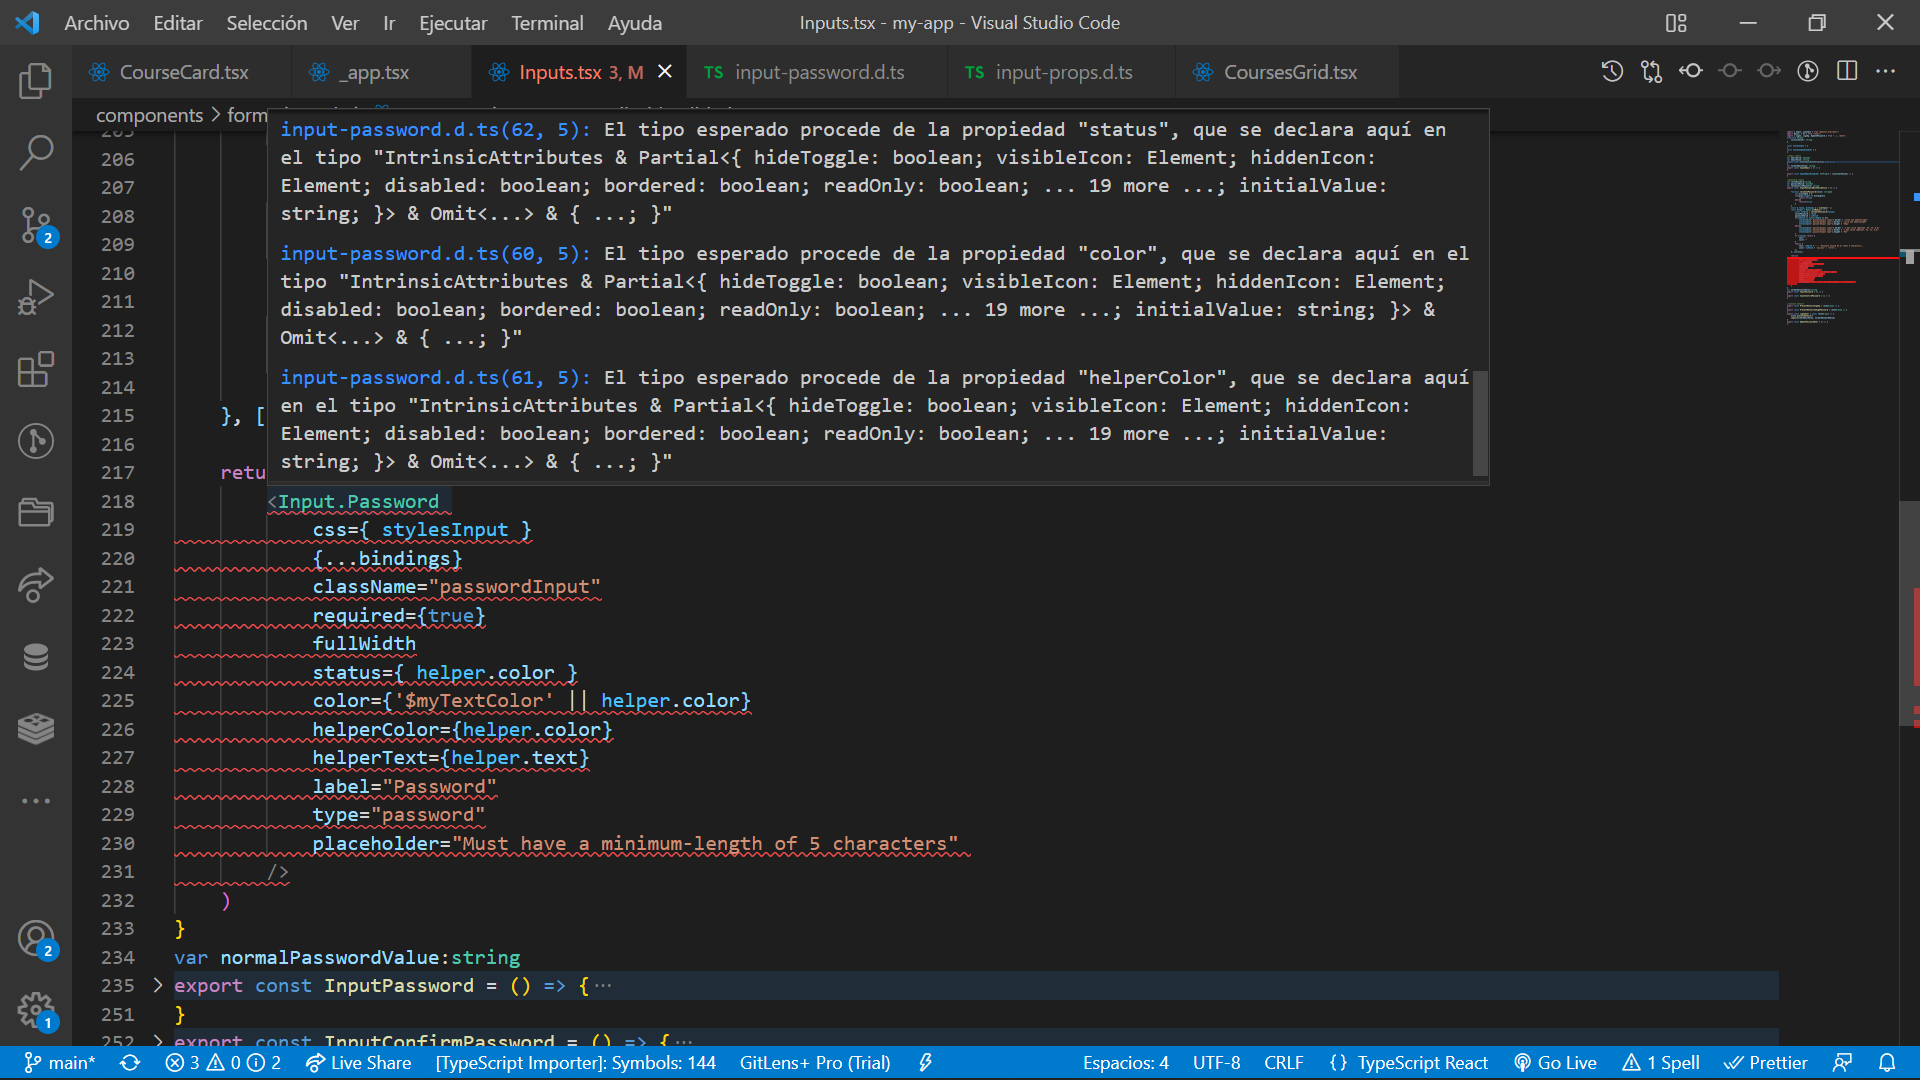The image size is (1920, 1080).
Task: Open the Terminal menu
Action: click(546, 22)
